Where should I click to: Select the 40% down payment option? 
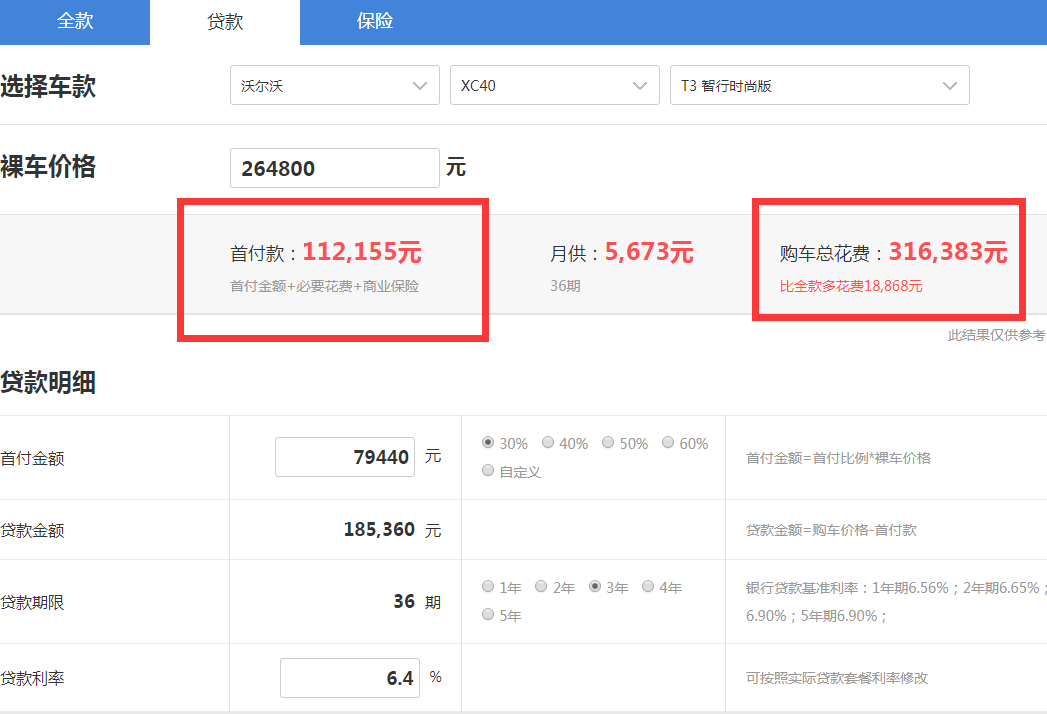[x=548, y=442]
